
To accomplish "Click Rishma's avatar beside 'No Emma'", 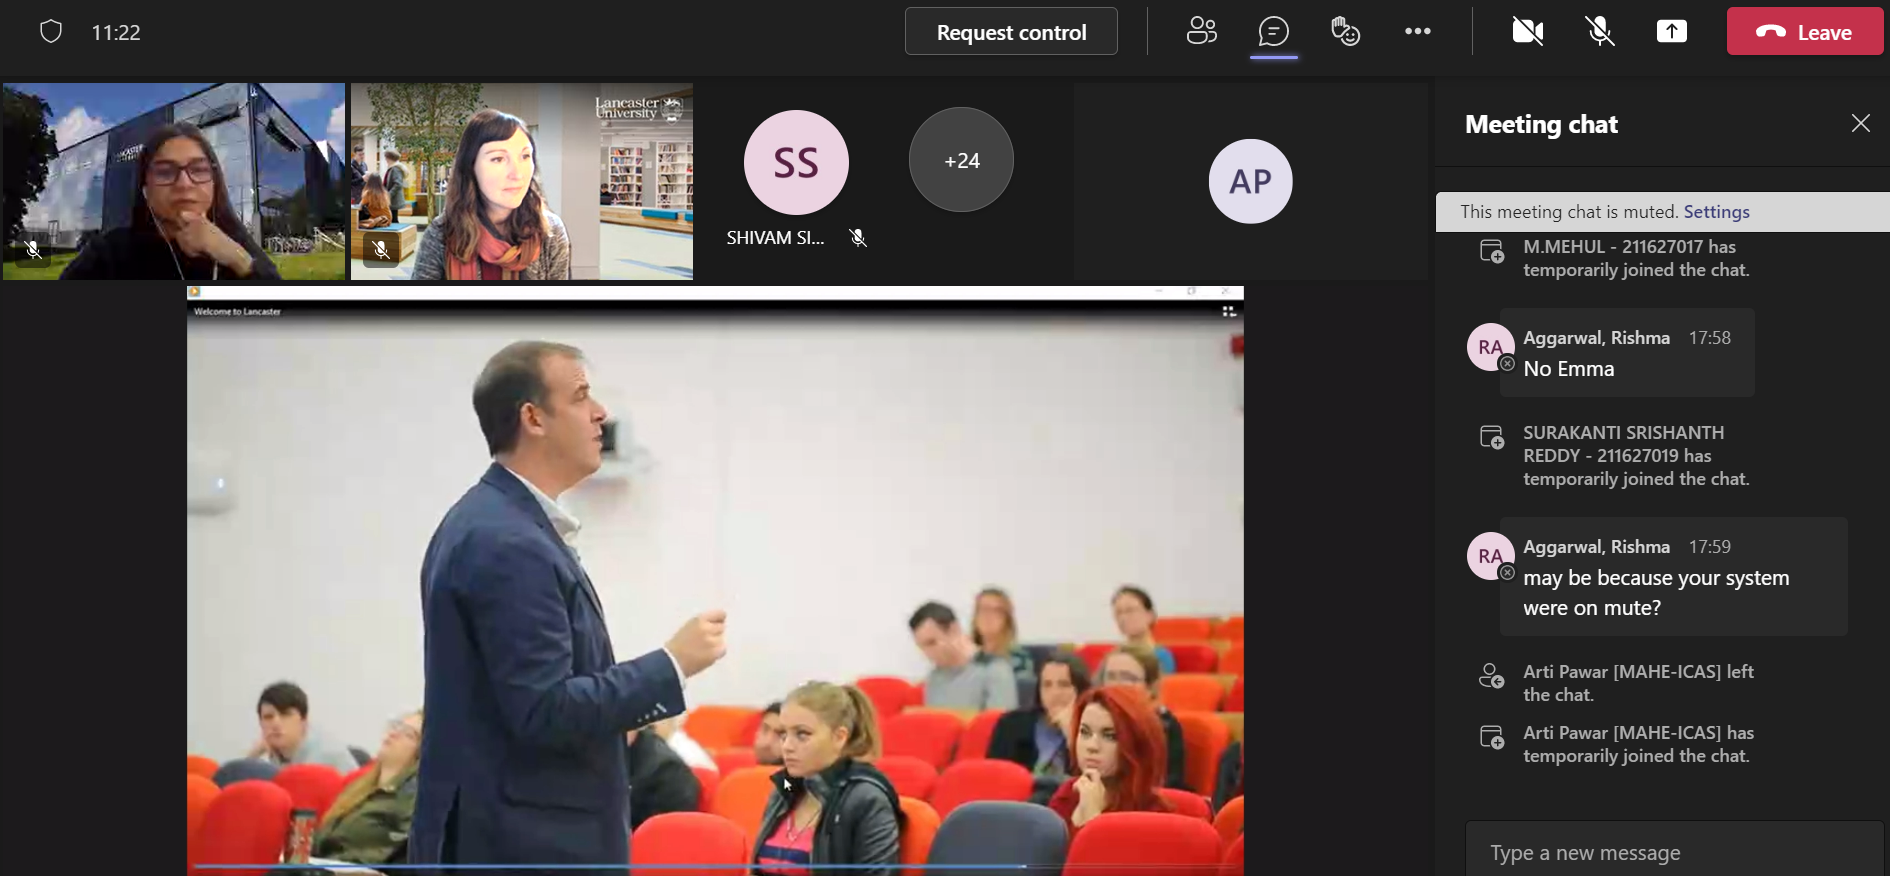I will coord(1490,347).
